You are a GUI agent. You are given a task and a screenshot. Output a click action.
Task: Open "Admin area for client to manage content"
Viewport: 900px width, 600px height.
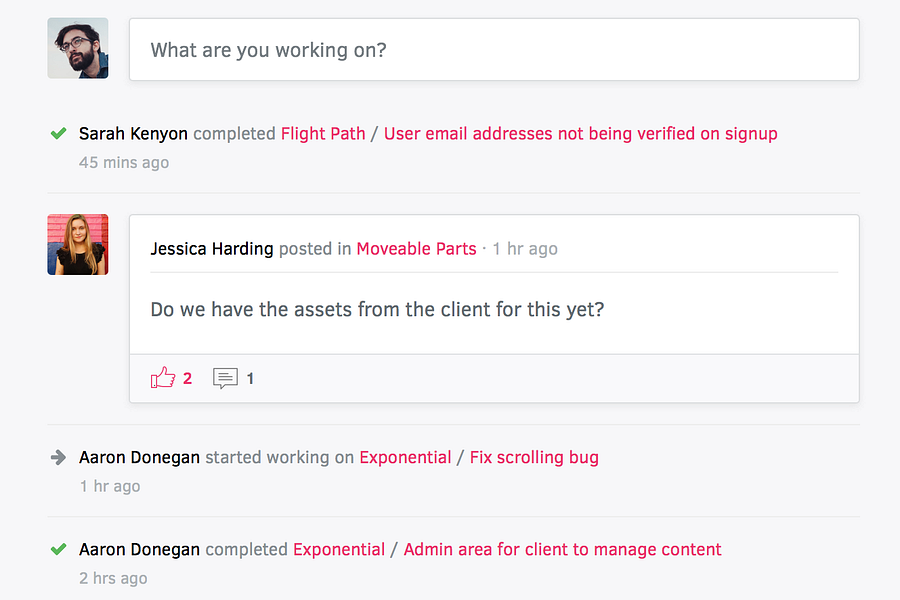click(562, 549)
